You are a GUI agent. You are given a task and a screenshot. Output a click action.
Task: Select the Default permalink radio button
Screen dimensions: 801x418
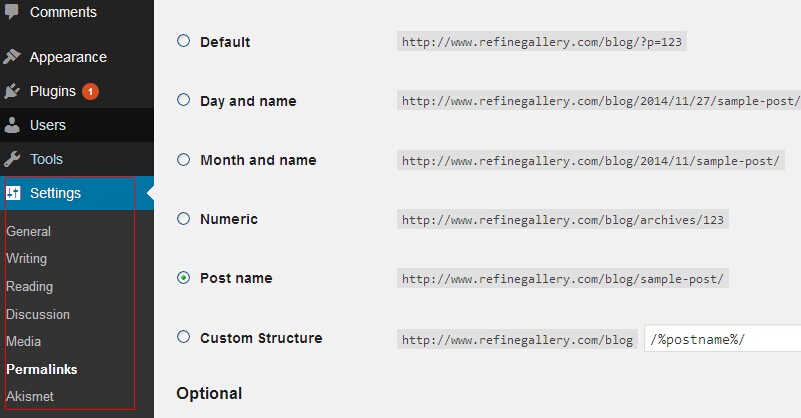tap(183, 41)
